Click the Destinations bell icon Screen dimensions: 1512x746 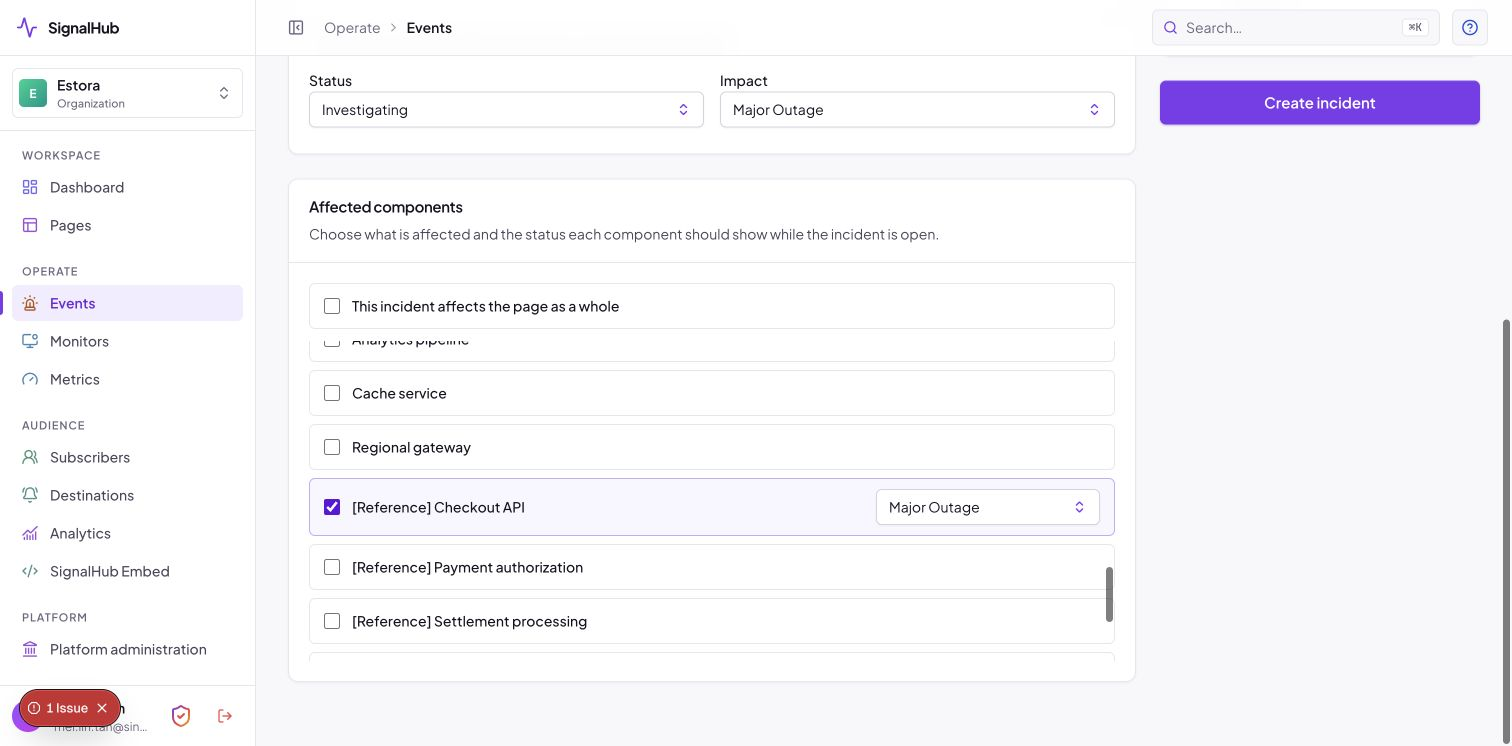pyautogui.click(x=30, y=495)
